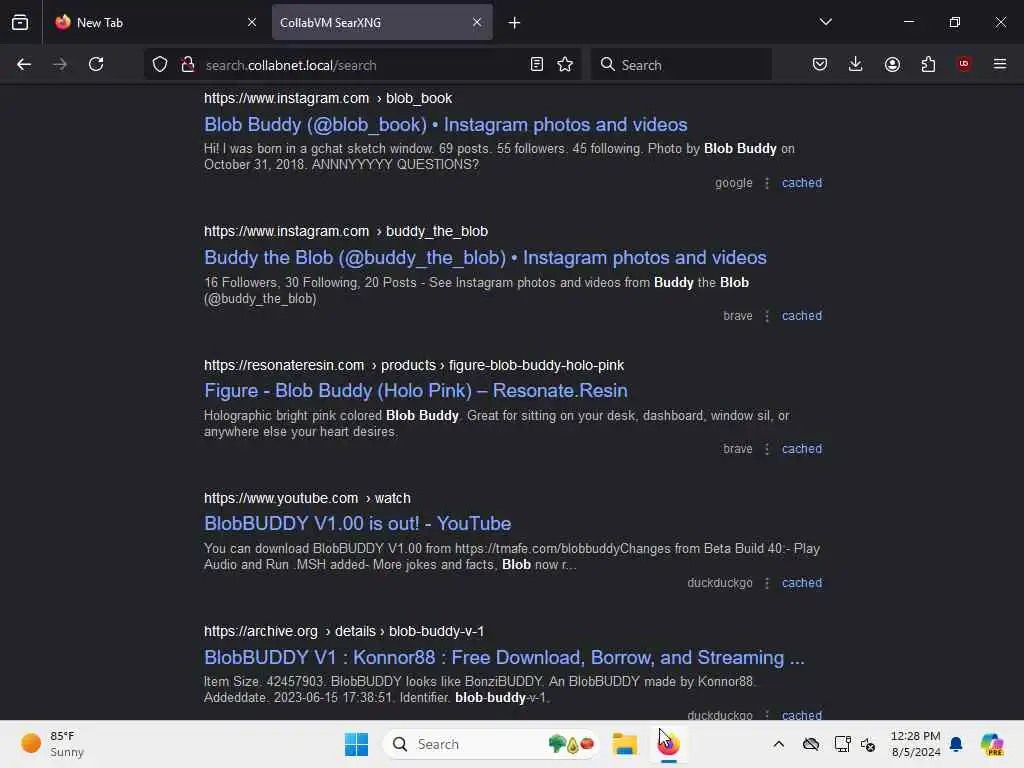The height and width of the screenshot is (768, 1024).
Task: Open the list all tabs dropdown arrow
Action: [825, 22]
